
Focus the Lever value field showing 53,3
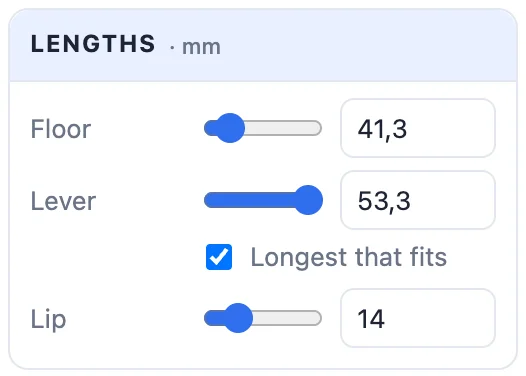coord(418,200)
